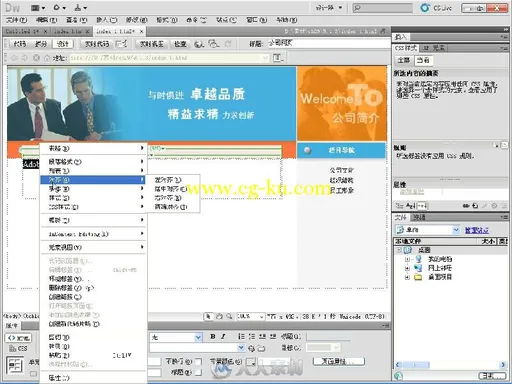Click the CS Live icon

click(425, 8)
